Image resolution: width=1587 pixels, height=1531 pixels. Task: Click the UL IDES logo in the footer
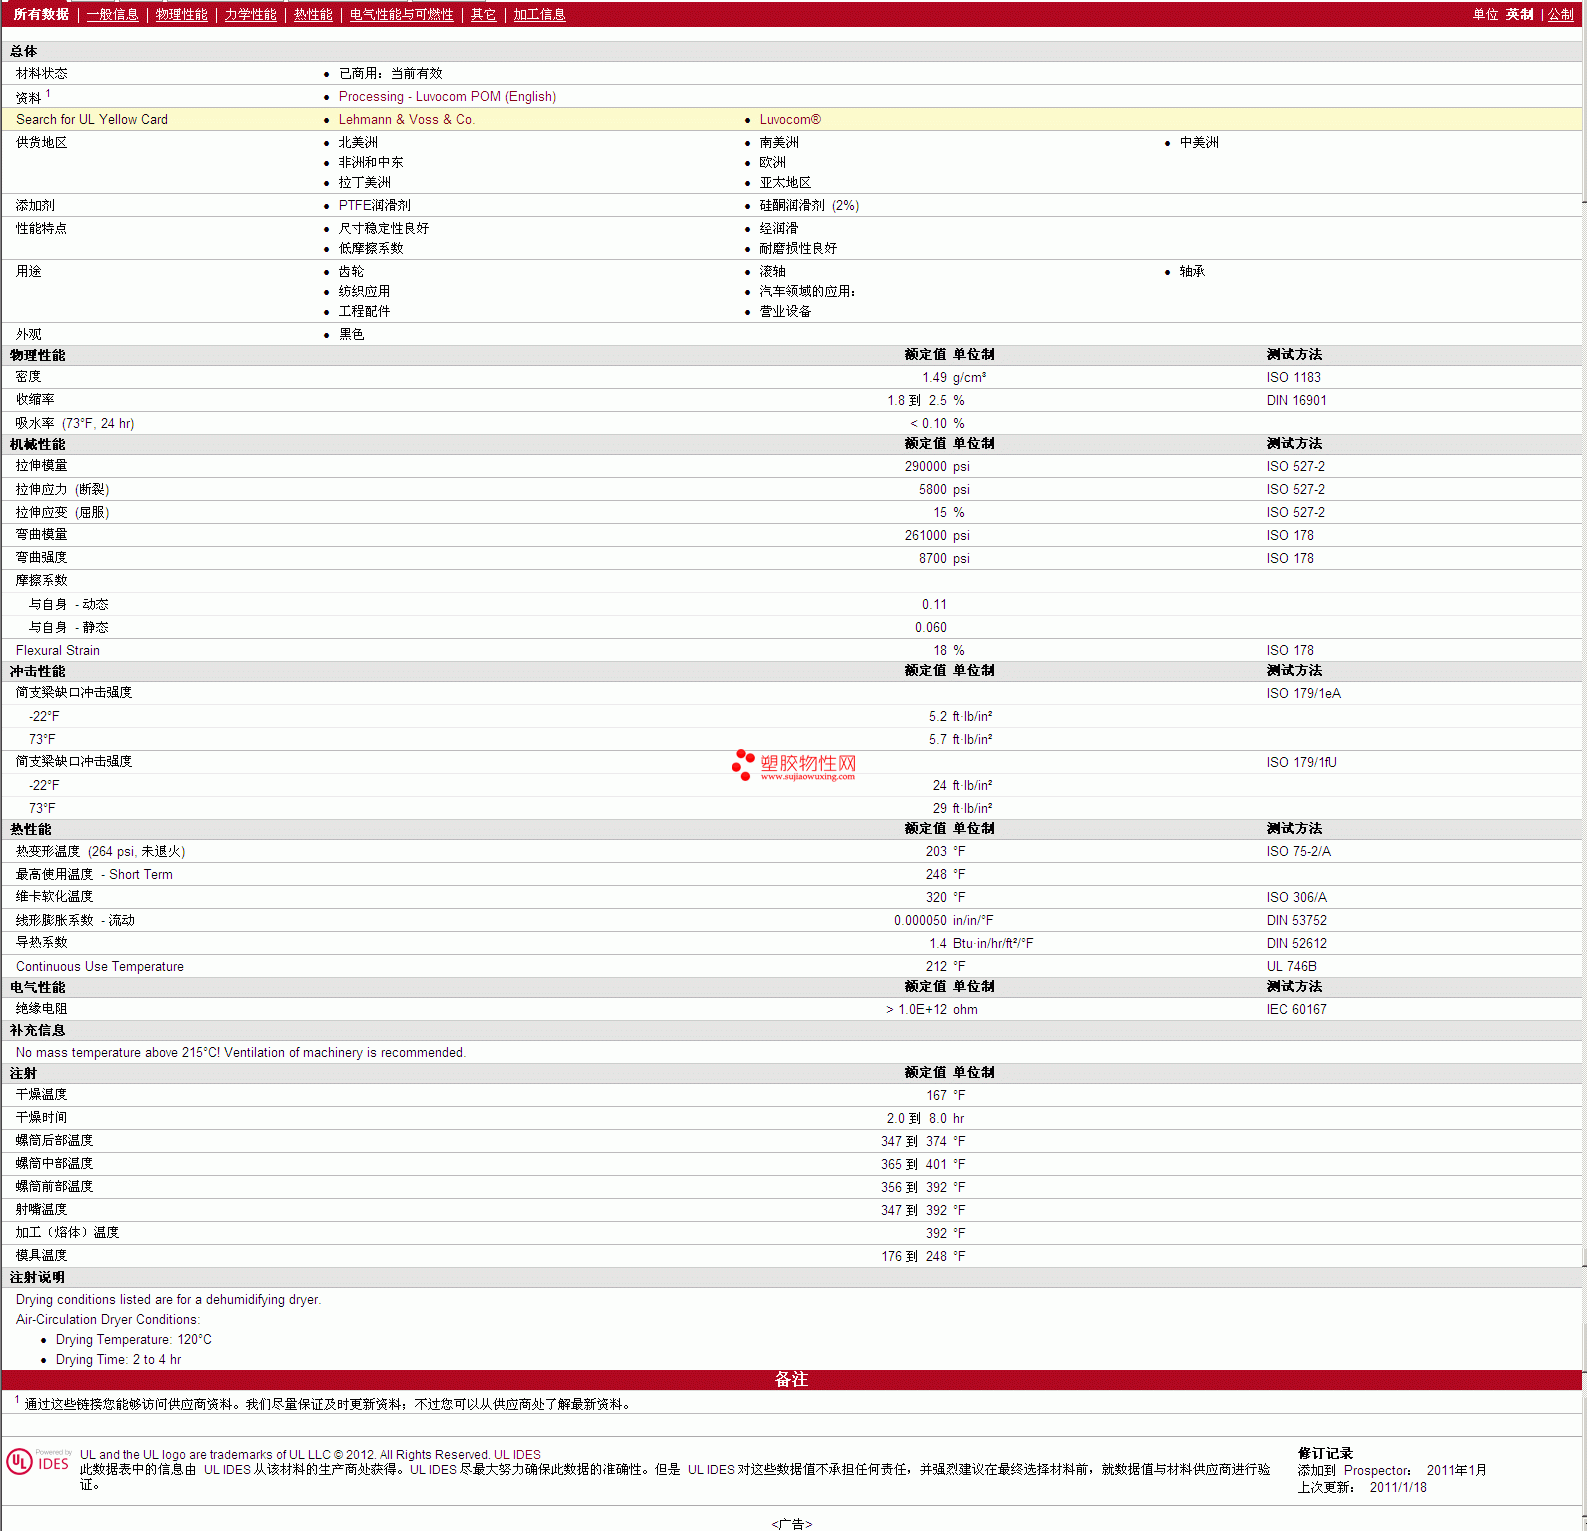[38, 1461]
